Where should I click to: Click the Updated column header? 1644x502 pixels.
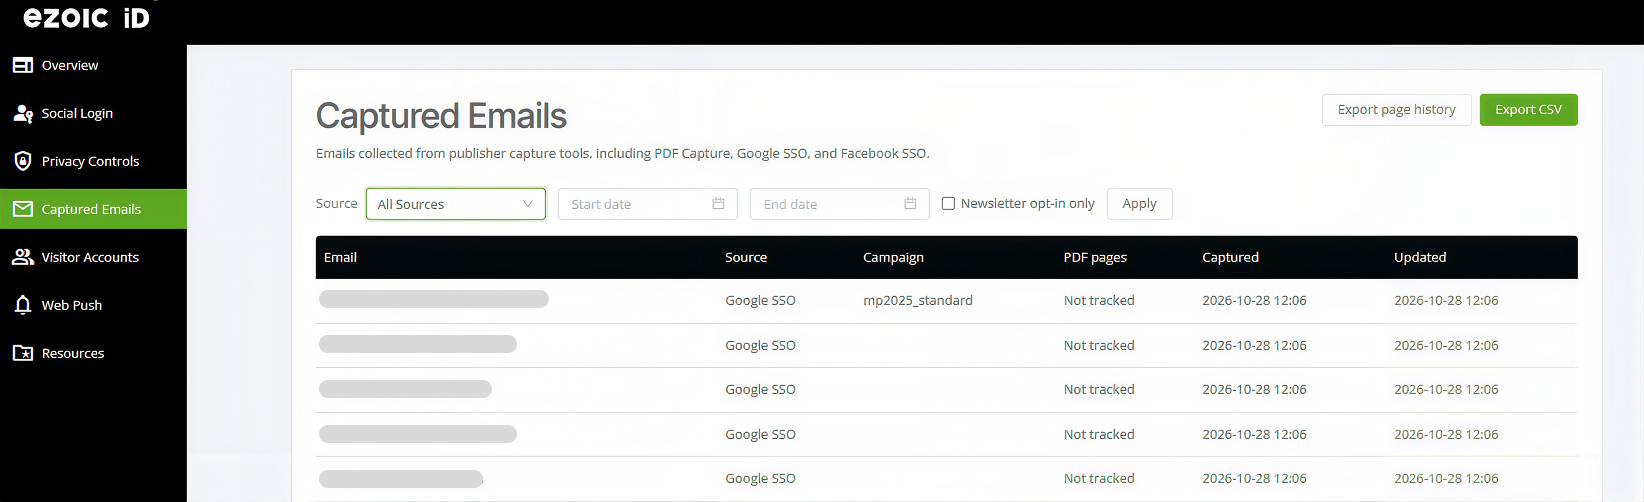point(1420,257)
